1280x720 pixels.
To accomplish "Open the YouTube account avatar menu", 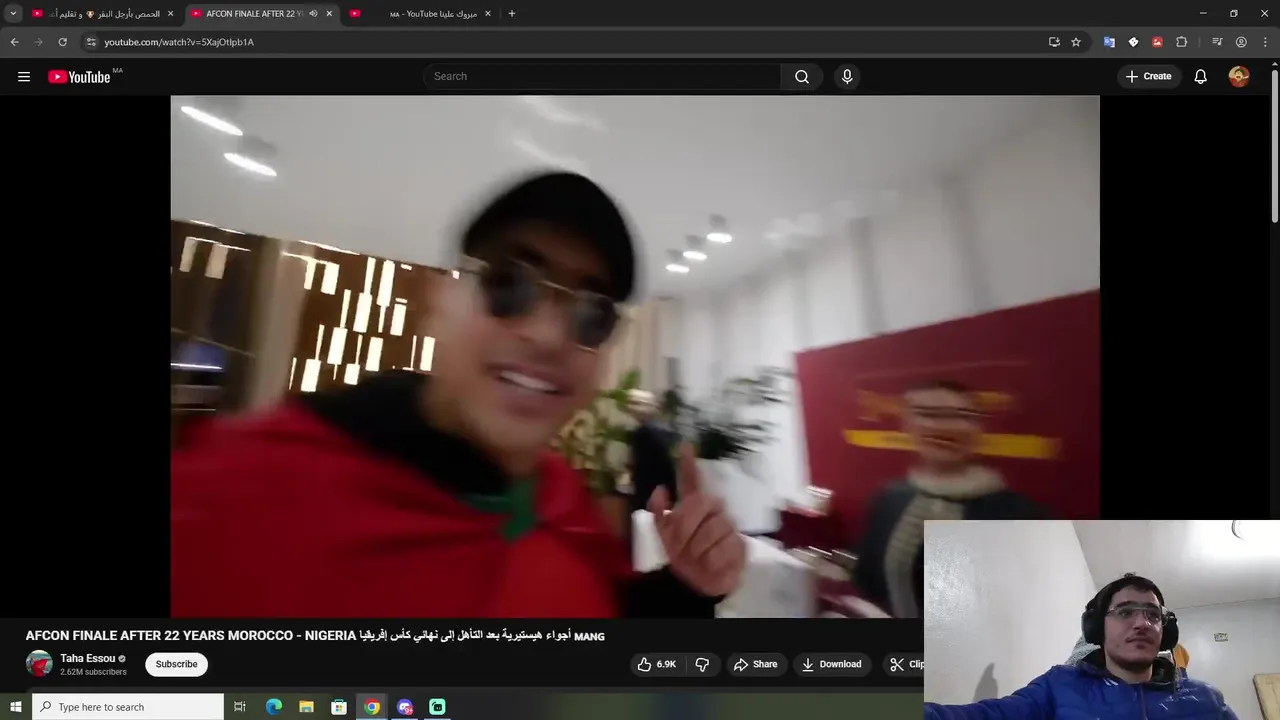I will (x=1239, y=77).
